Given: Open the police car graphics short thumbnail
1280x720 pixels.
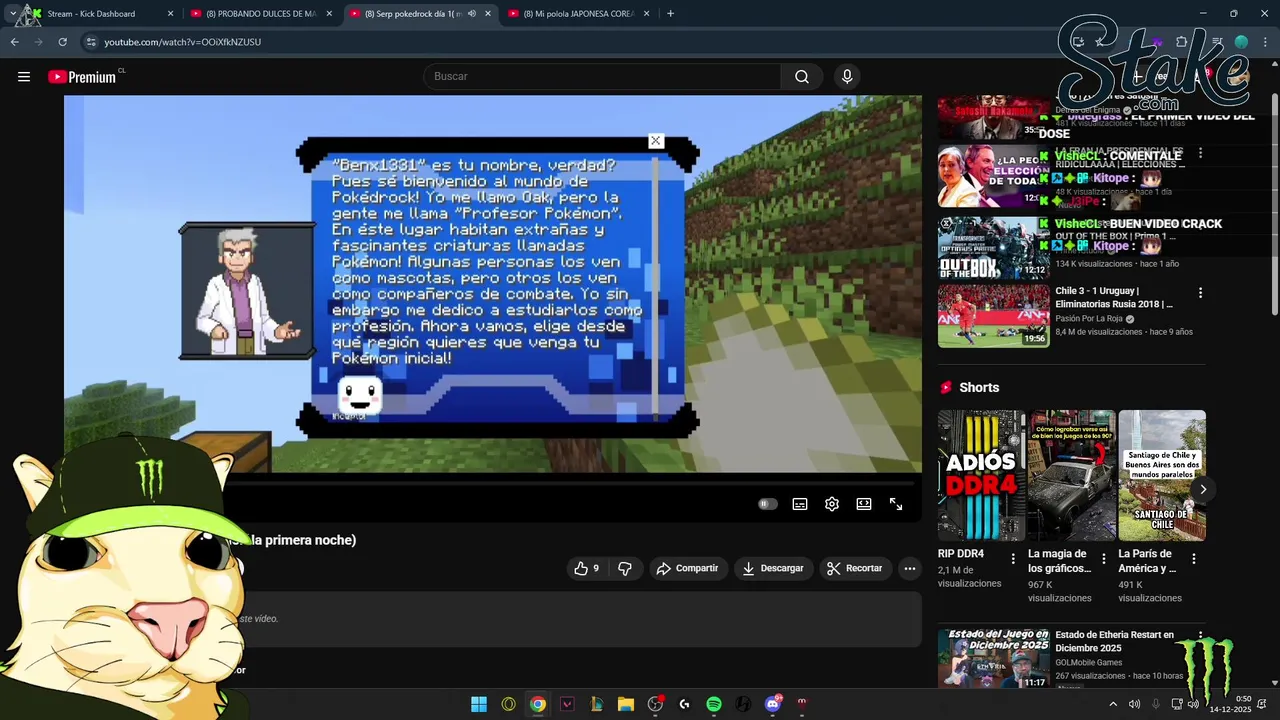Looking at the screenshot, I should click(x=1072, y=475).
